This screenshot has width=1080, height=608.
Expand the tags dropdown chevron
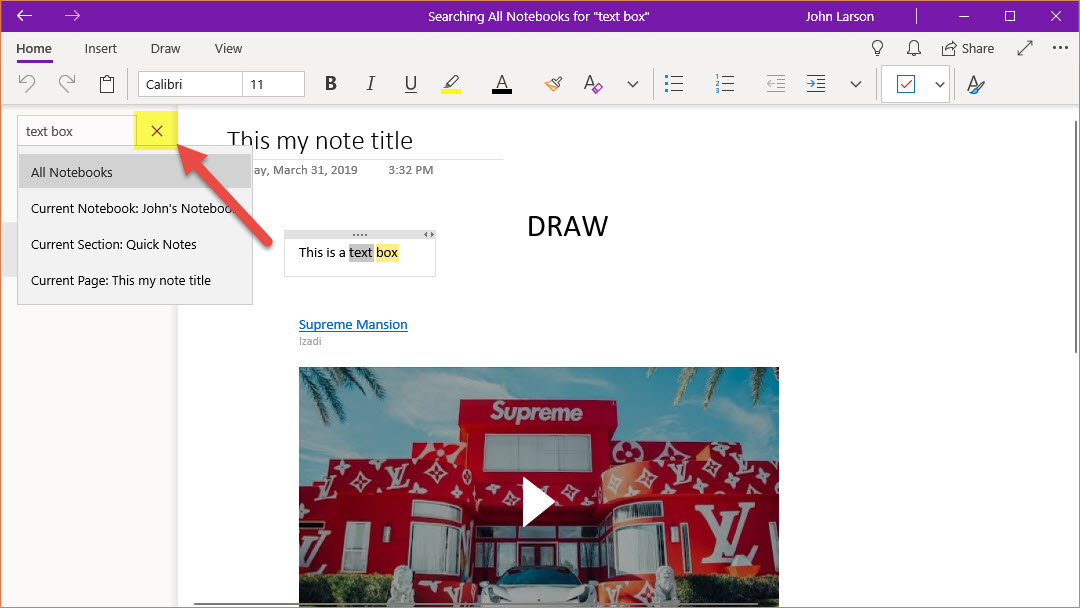tap(940, 84)
